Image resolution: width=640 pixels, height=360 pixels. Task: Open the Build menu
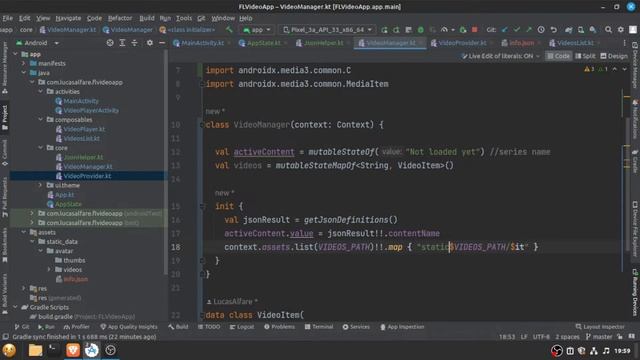147,18
